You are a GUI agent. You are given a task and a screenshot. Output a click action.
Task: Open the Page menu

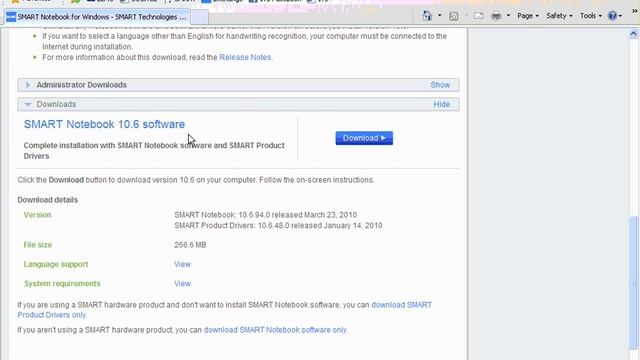pyautogui.click(x=528, y=16)
